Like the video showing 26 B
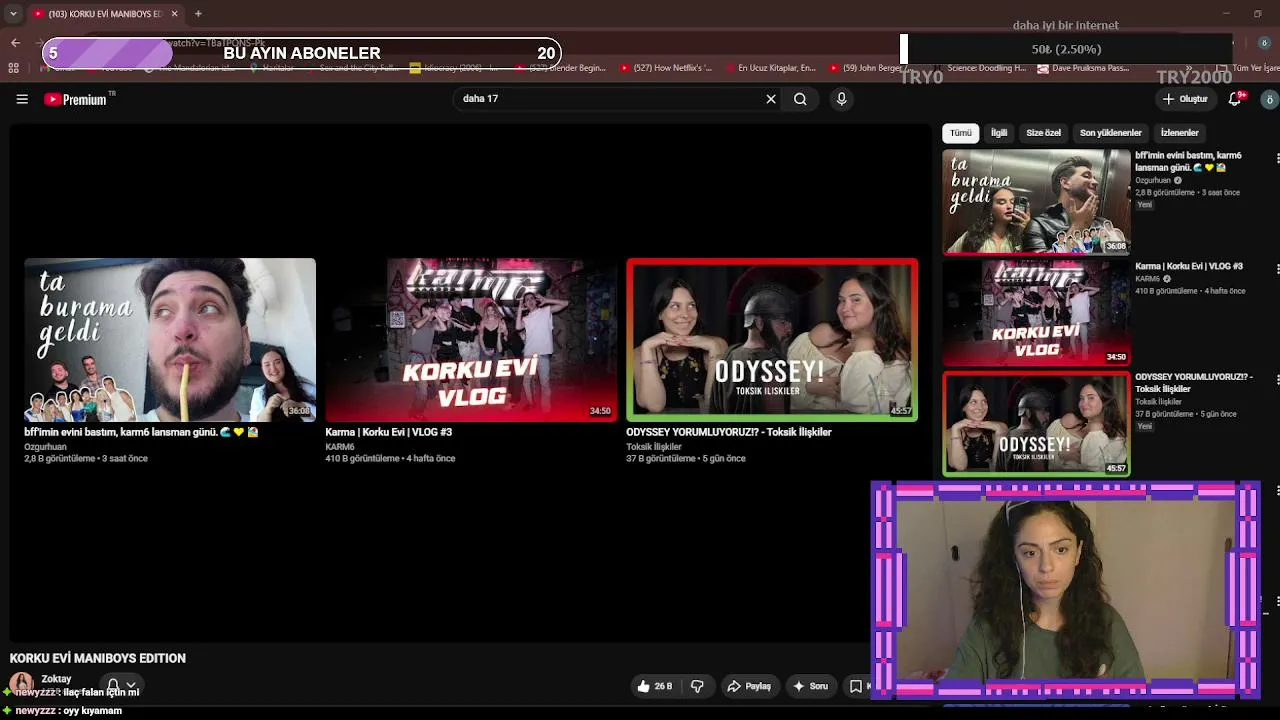1280x720 pixels. point(655,686)
